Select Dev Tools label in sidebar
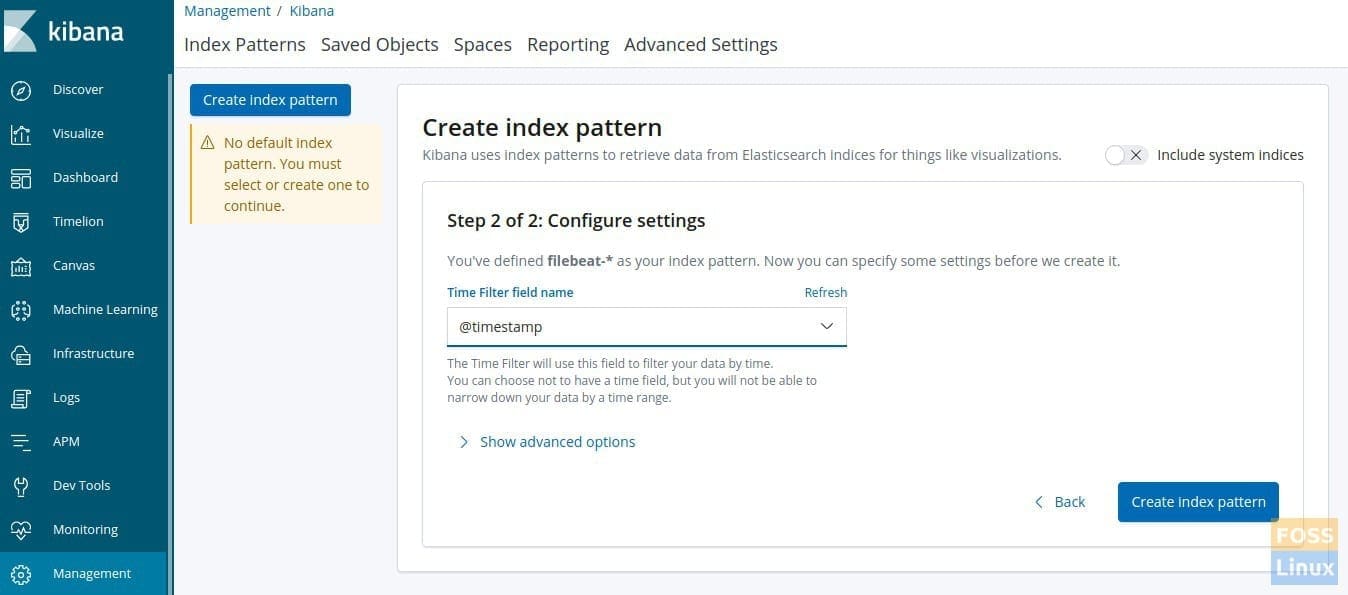Image resolution: width=1348 pixels, height=595 pixels. coord(81,486)
